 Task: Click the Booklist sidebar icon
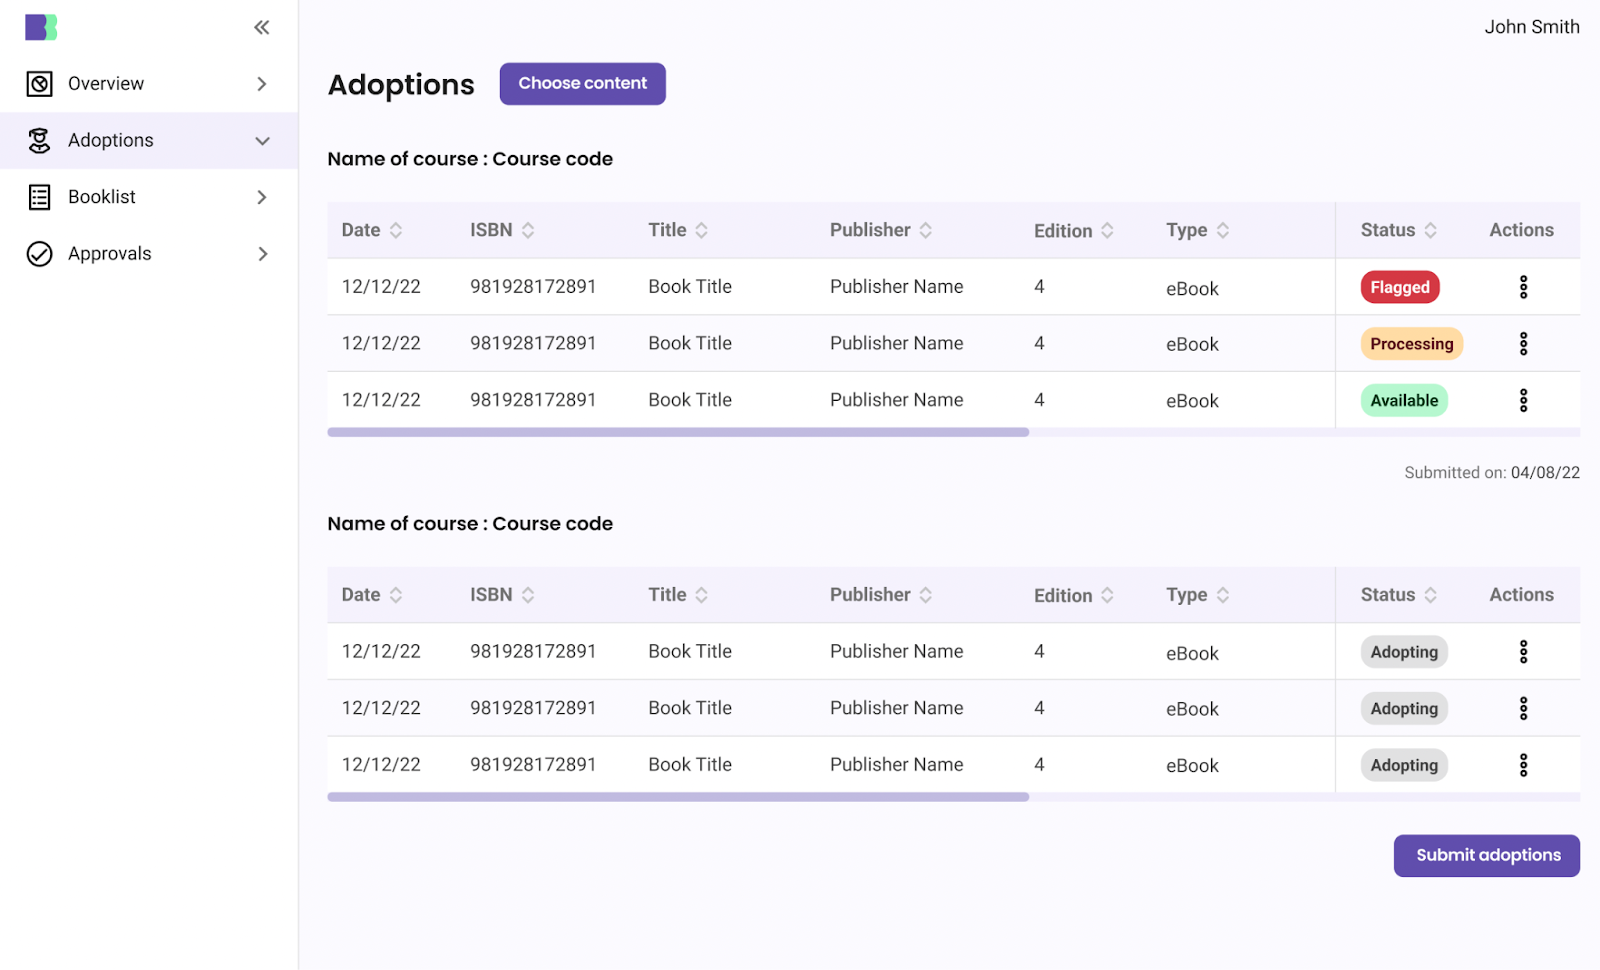(x=39, y=197)
